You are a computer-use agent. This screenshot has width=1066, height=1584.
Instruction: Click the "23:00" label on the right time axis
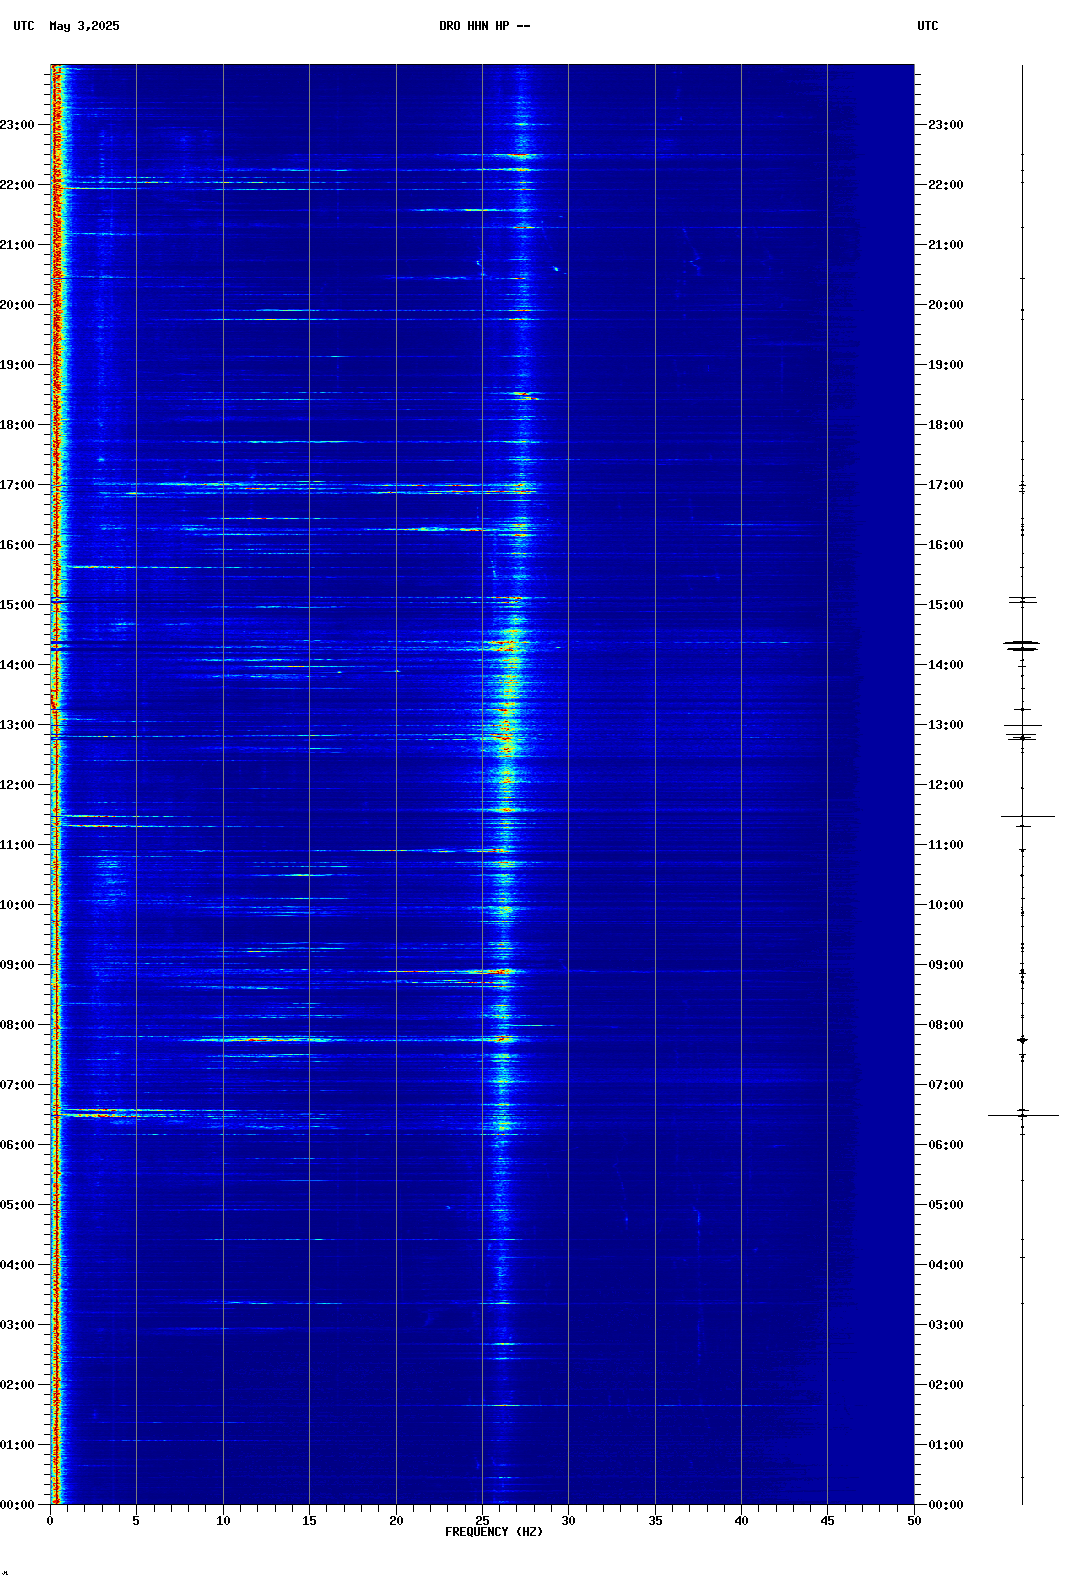click(x=946, y=125)
